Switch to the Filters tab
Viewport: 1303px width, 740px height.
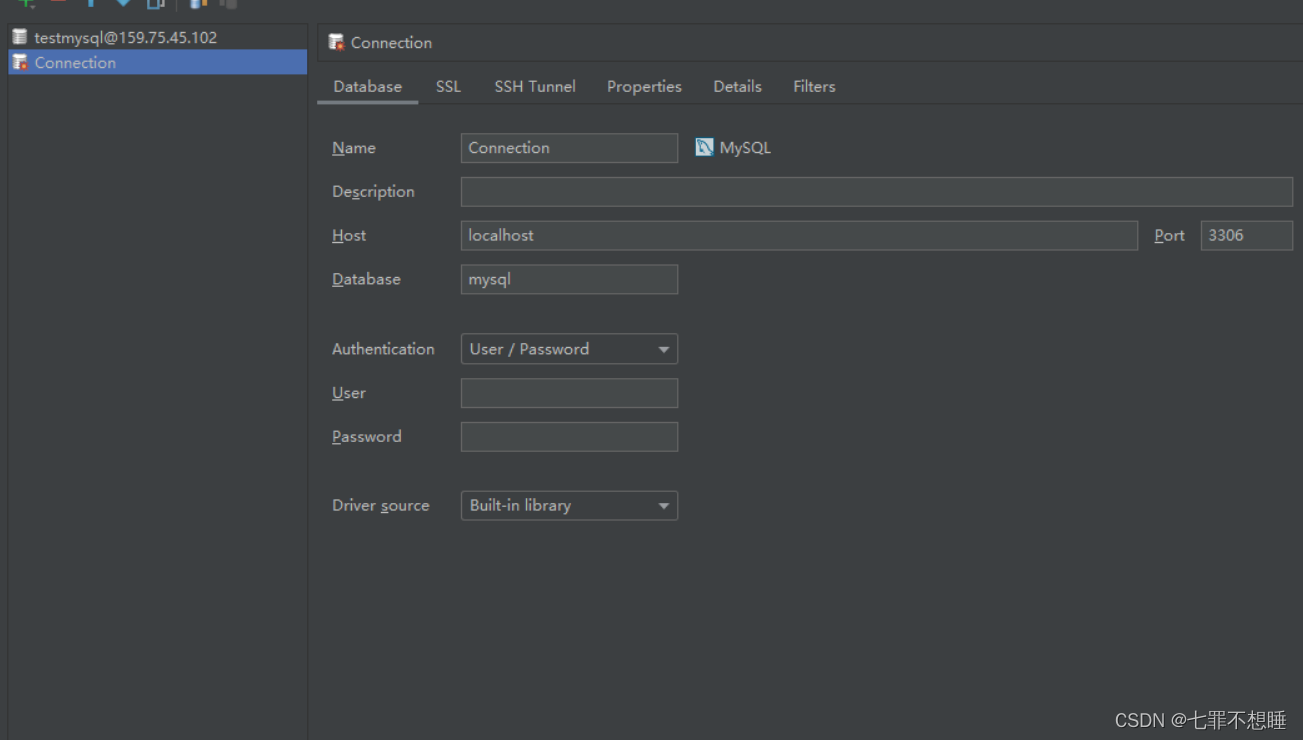coord(814,87)
